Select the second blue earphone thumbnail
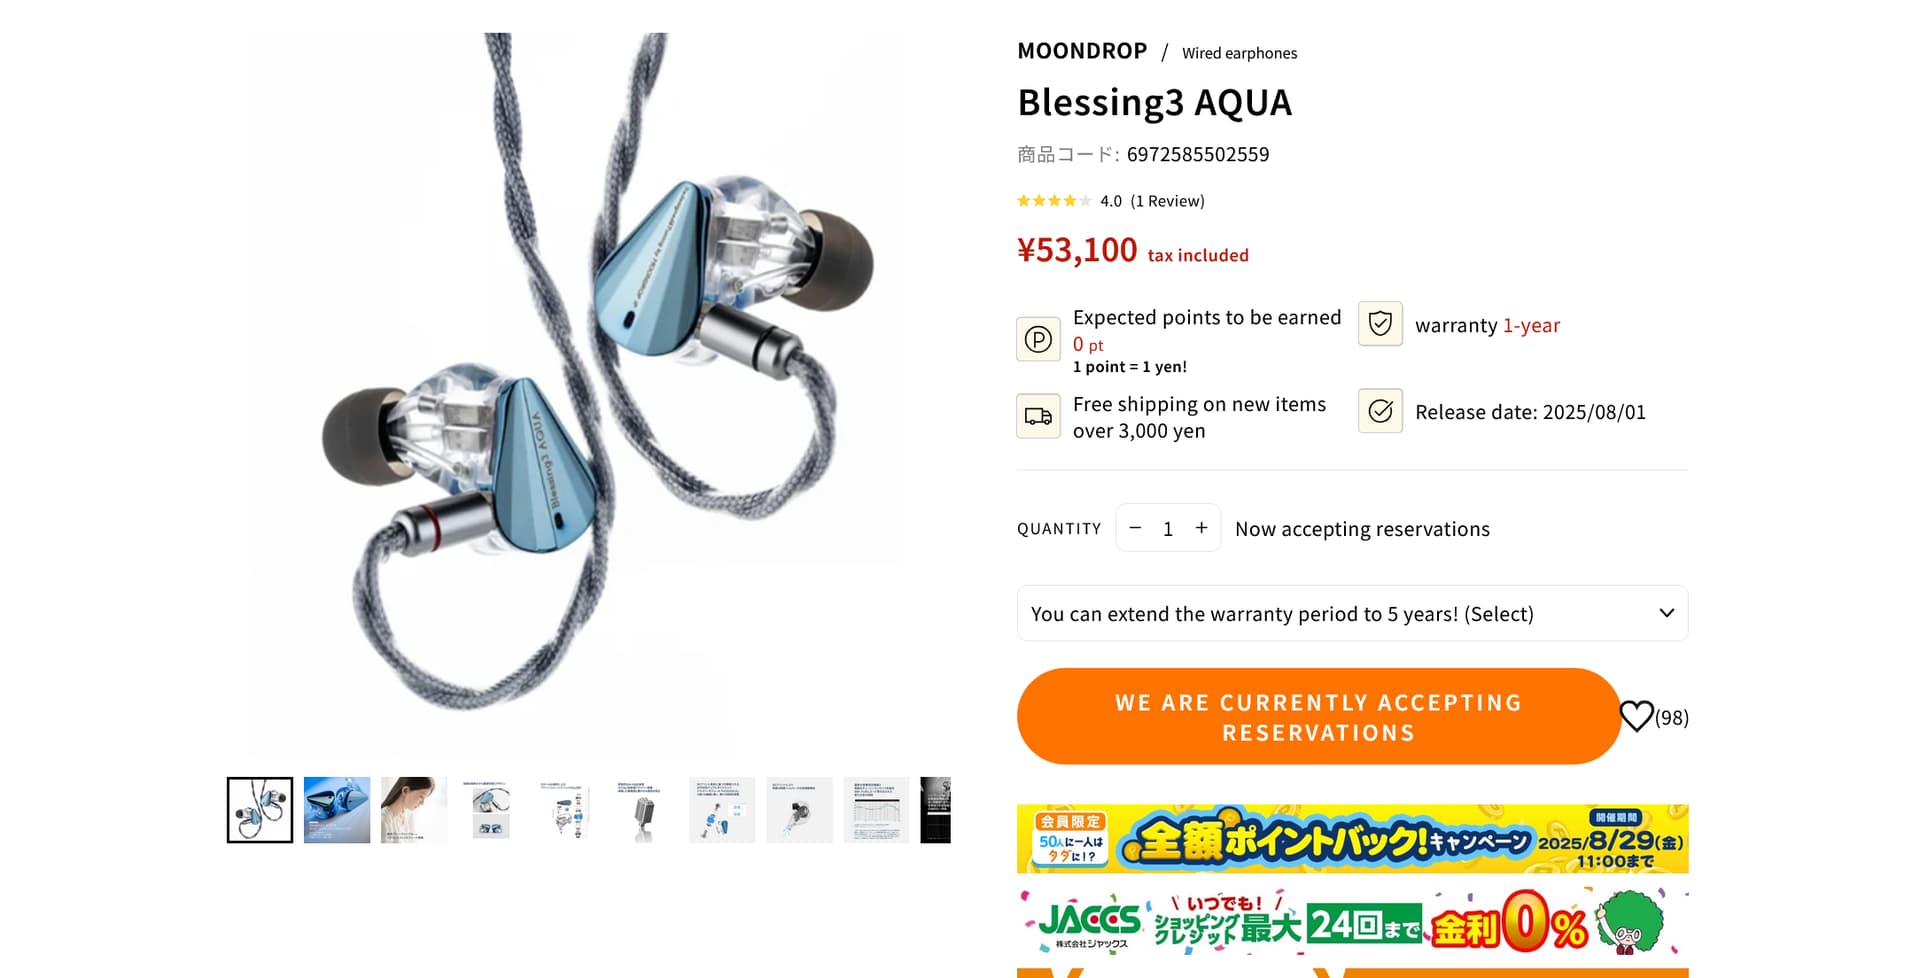The height and width of the screenshot is (978, 1920). tap(337, 810)
